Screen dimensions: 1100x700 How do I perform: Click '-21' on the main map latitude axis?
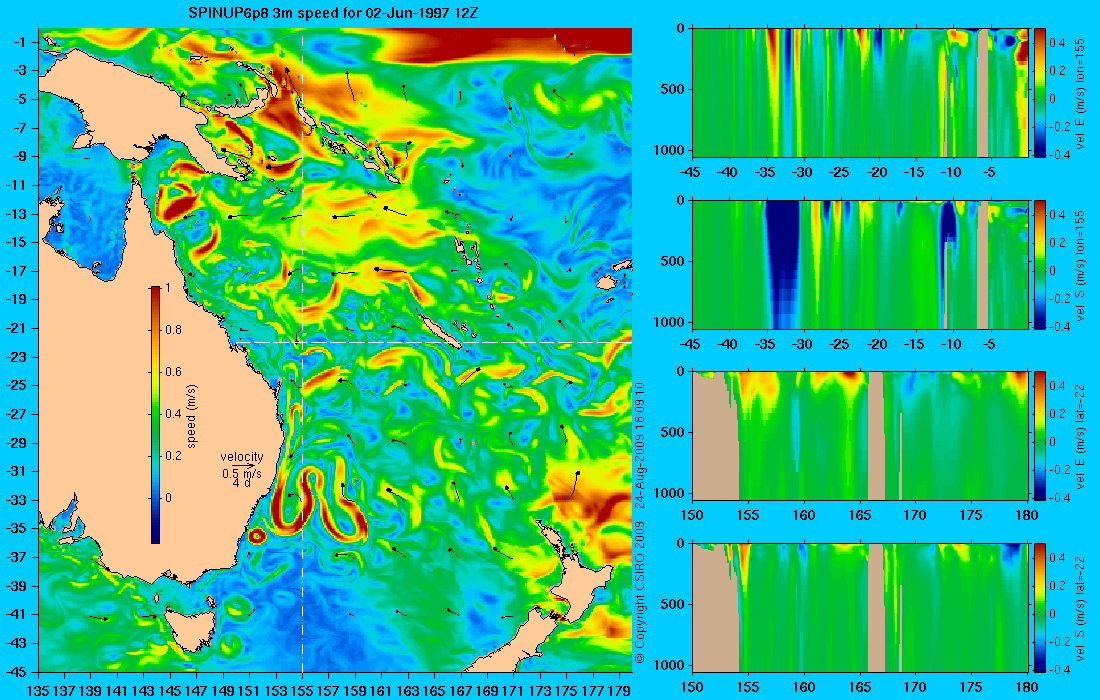pyautogui.click(x=15, y=328)
